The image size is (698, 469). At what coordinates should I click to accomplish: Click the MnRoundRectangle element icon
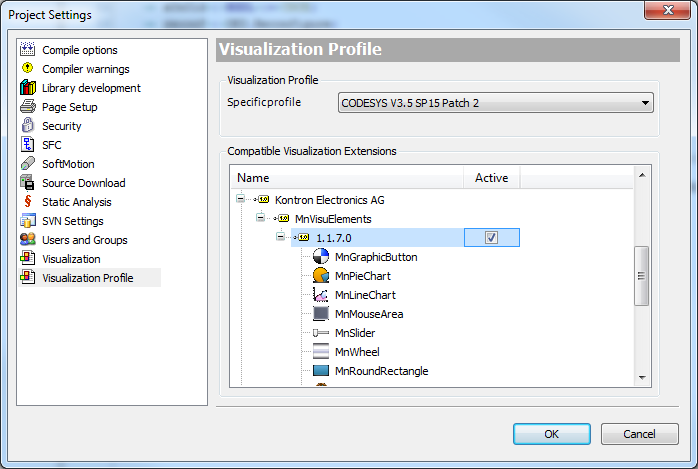(321, 371)
